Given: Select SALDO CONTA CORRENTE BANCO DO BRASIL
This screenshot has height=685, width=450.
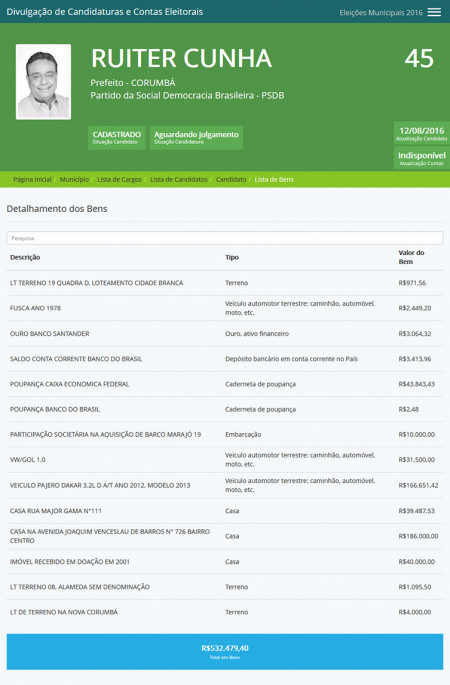Looking at the screenshot, I should coord(225,359).
